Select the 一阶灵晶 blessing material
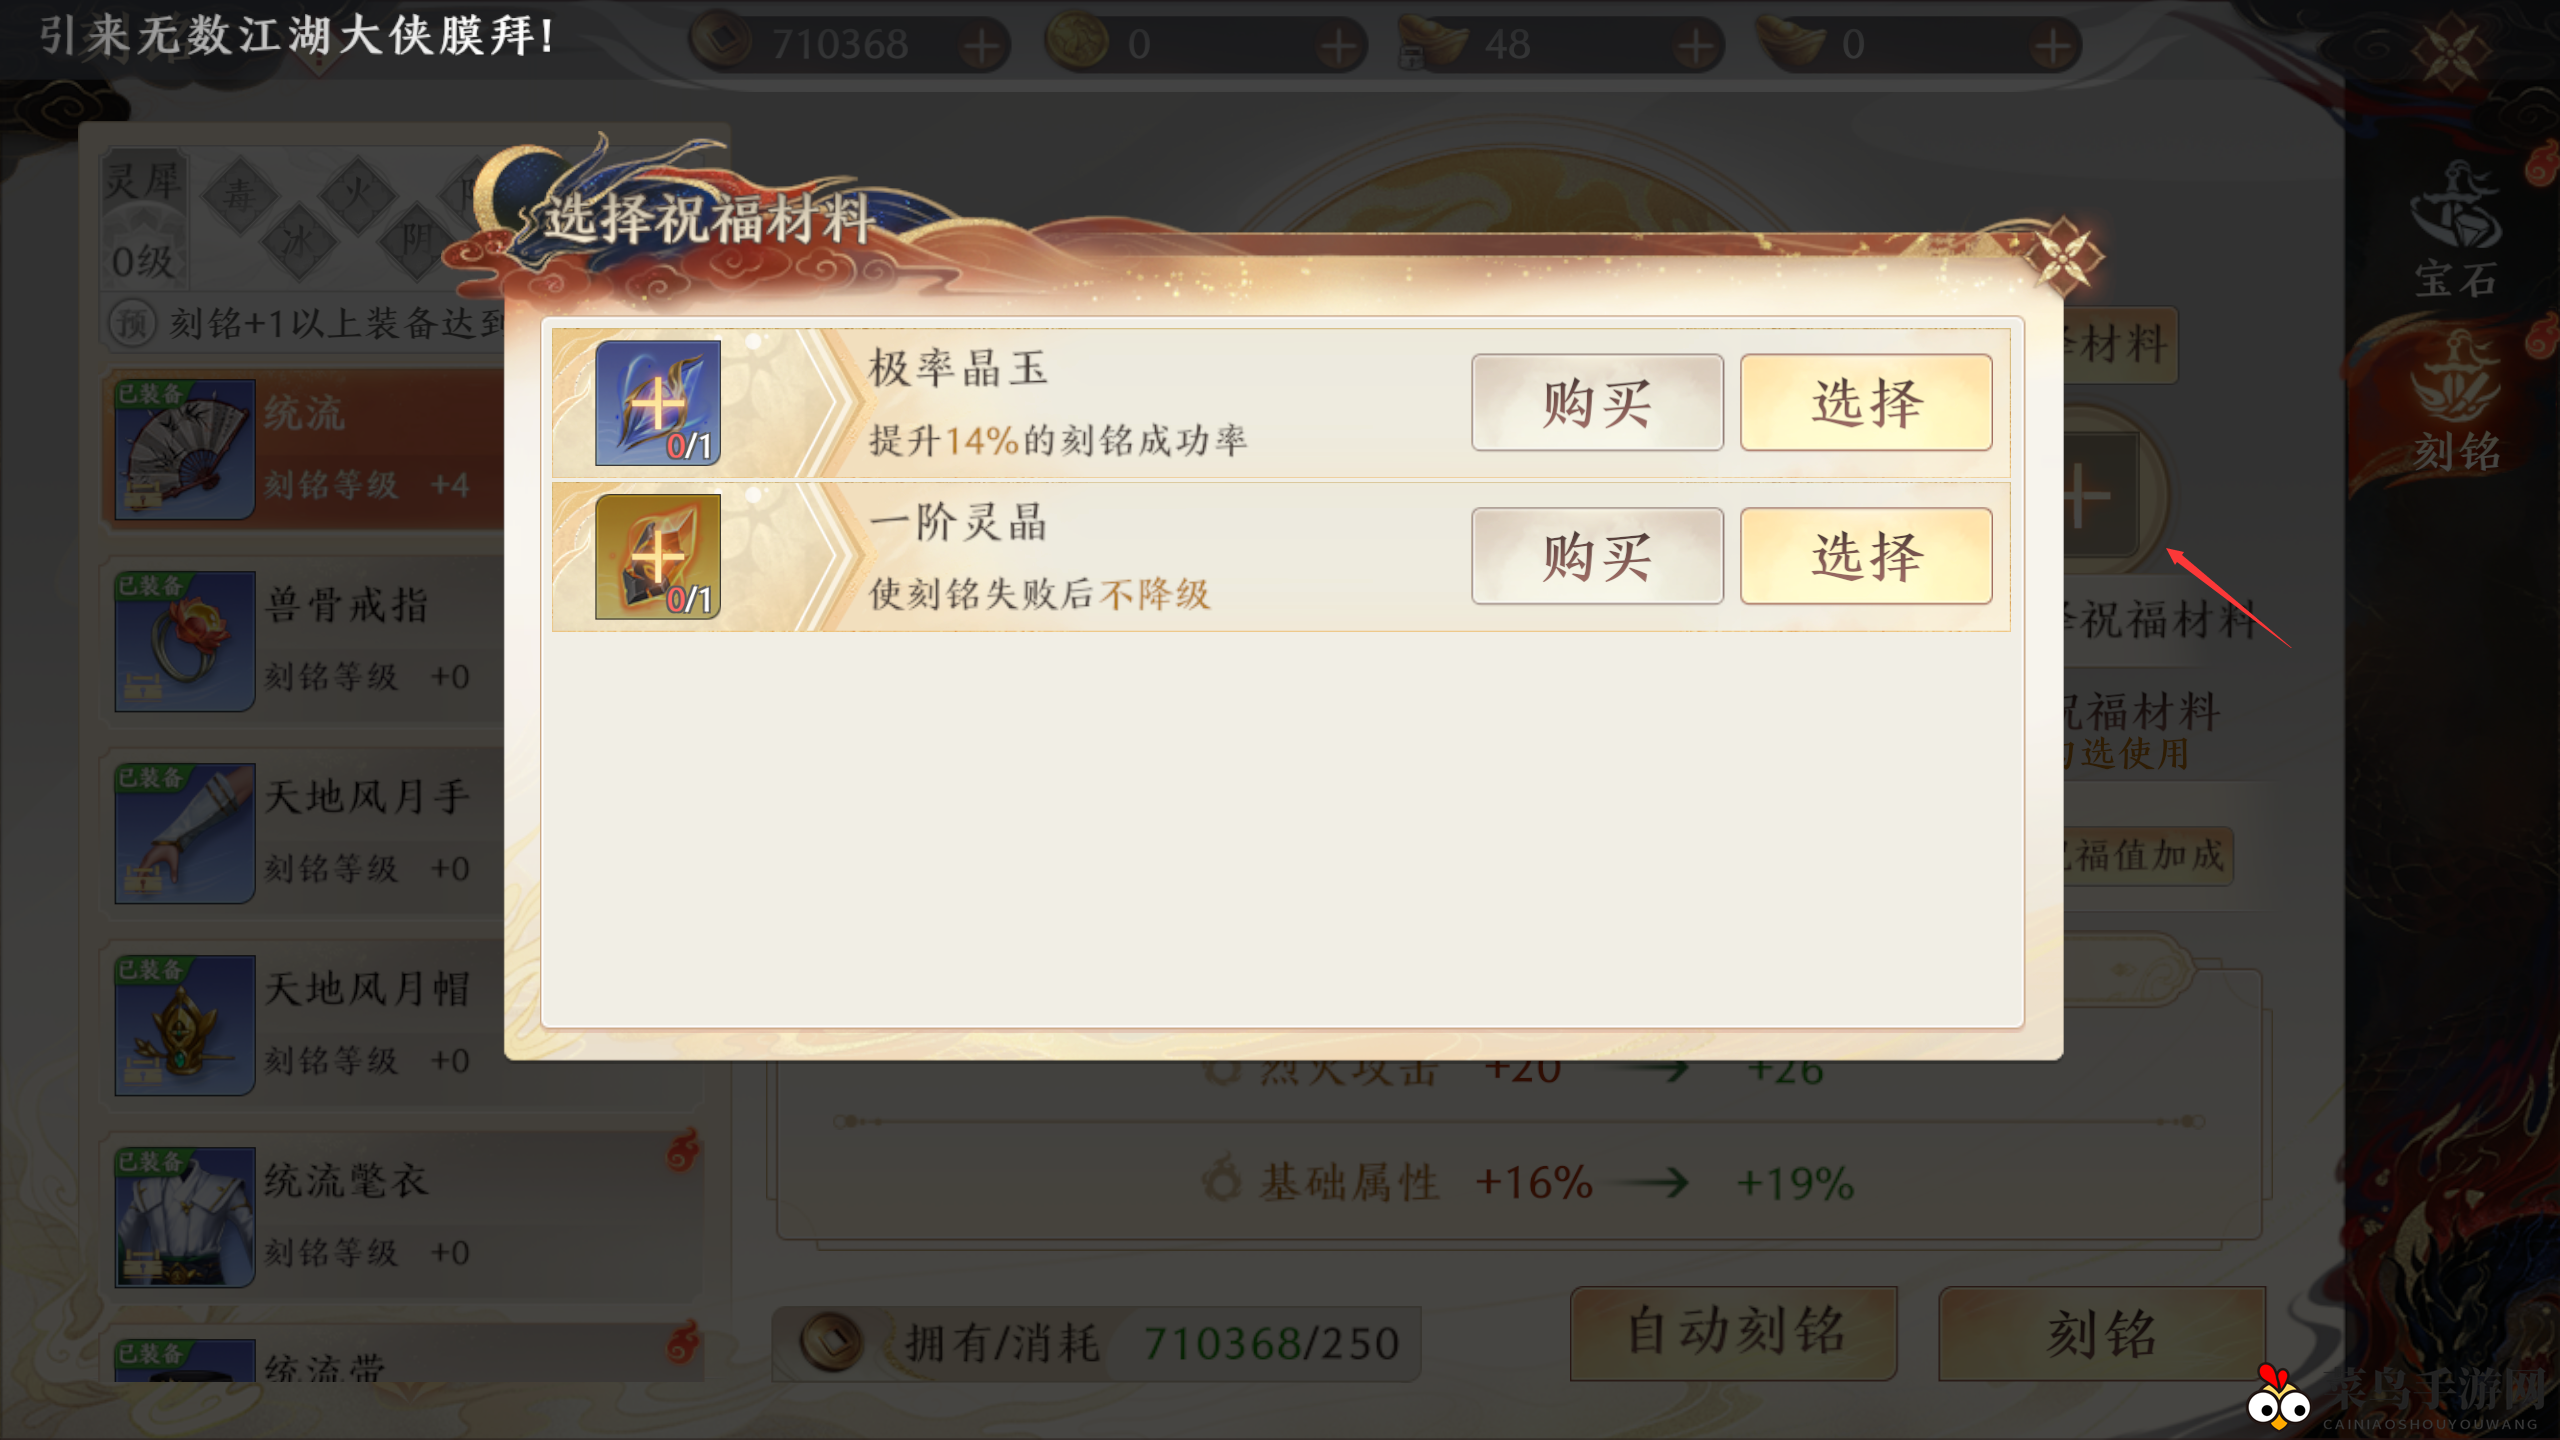 1866,556
